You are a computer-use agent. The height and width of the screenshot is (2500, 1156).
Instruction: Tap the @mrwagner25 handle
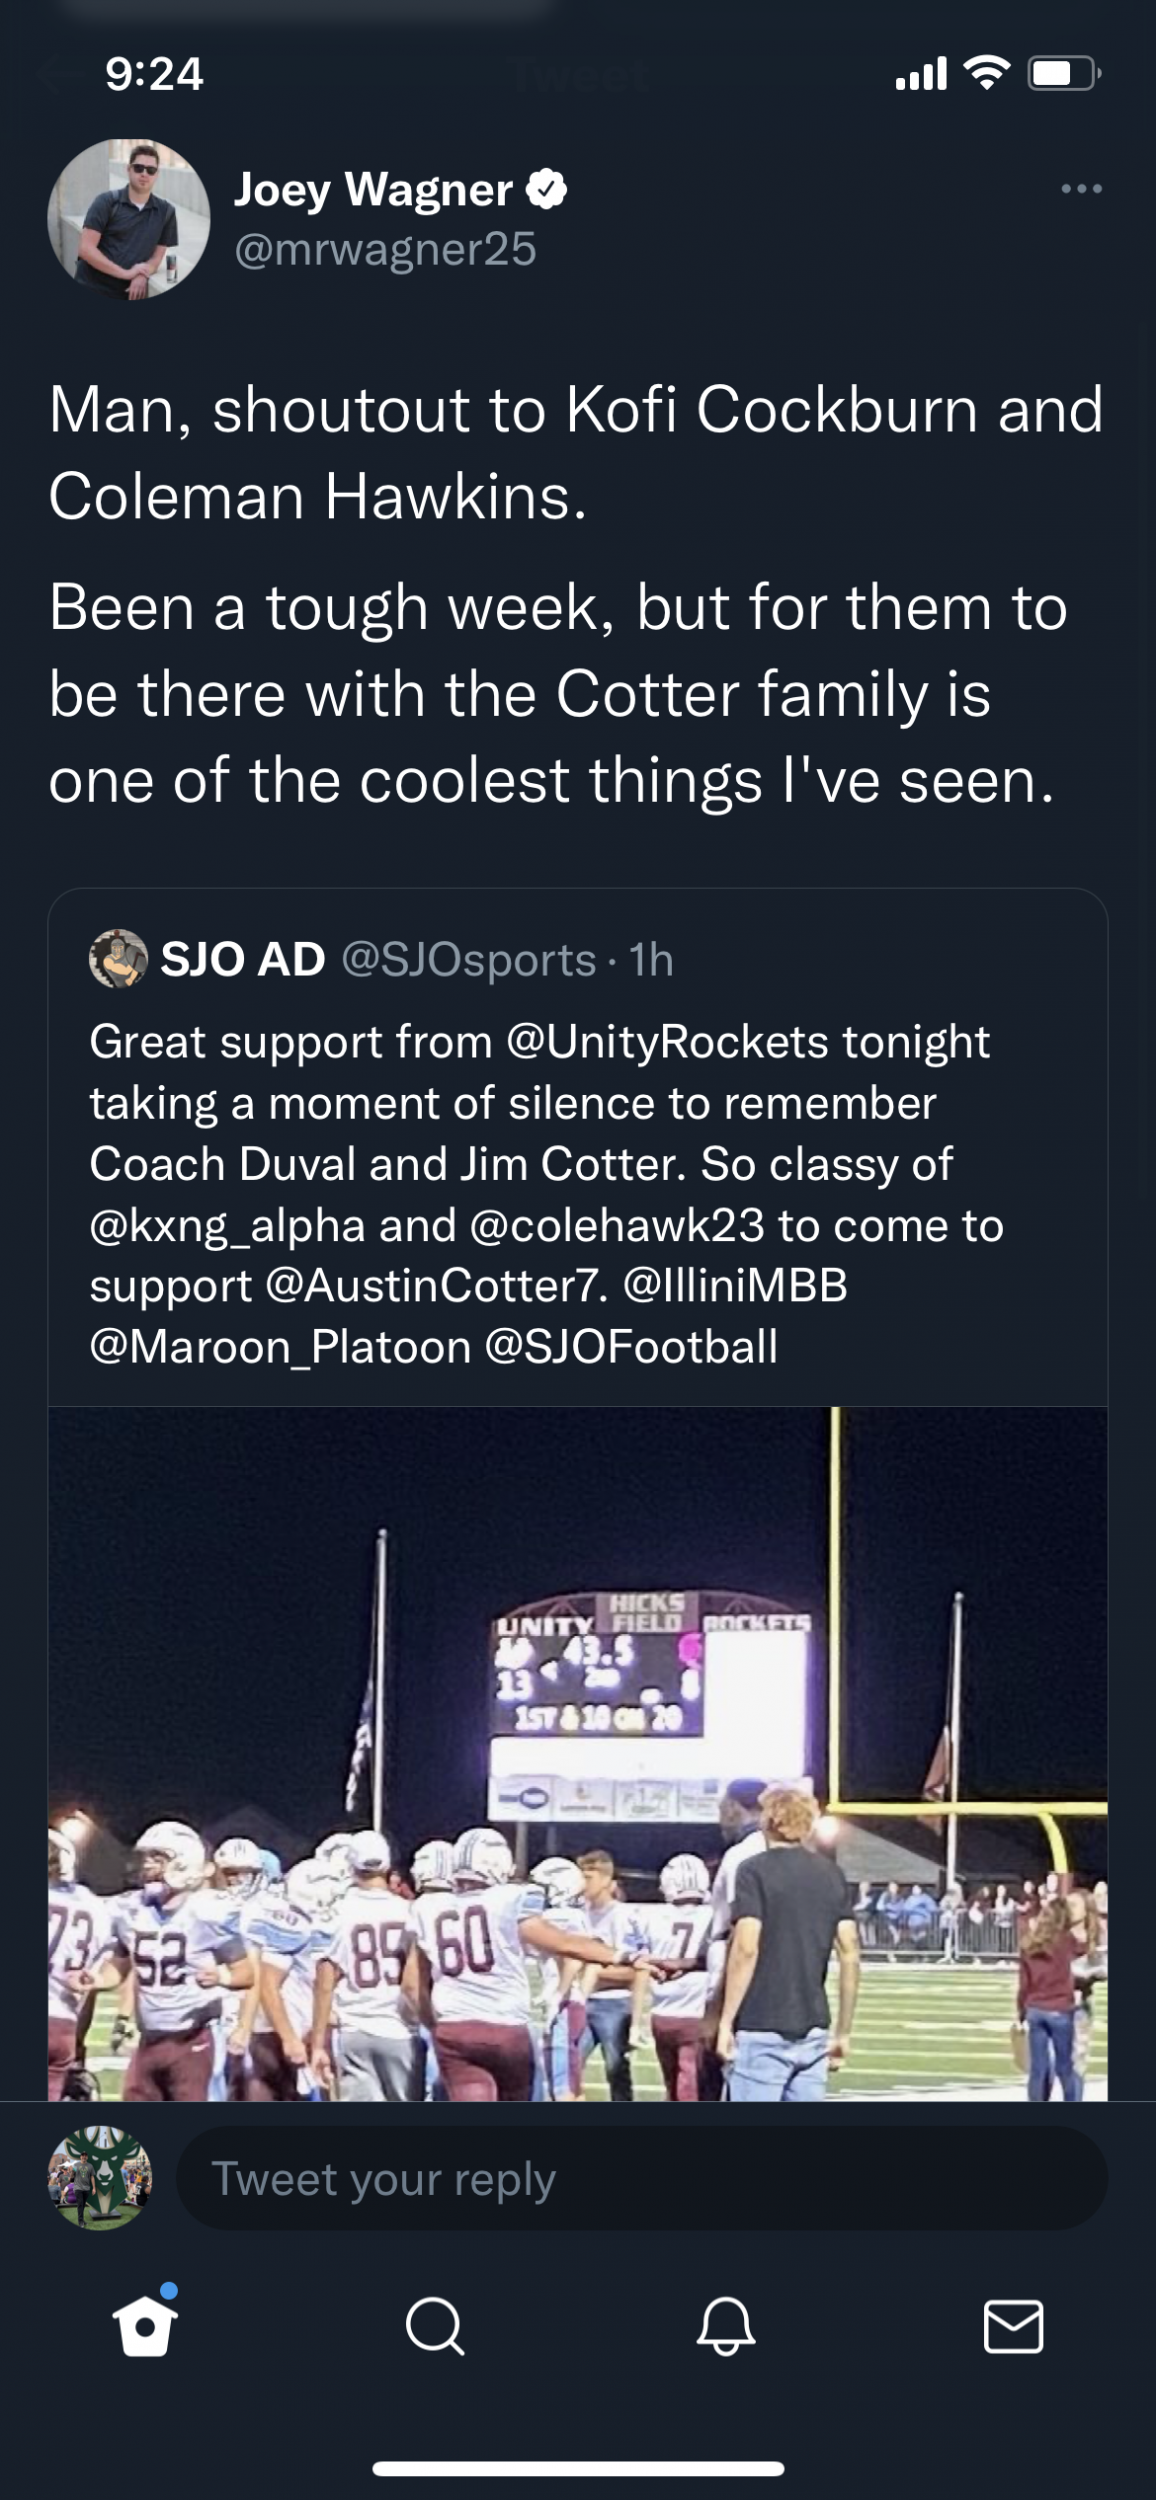[x=385, y=249]
